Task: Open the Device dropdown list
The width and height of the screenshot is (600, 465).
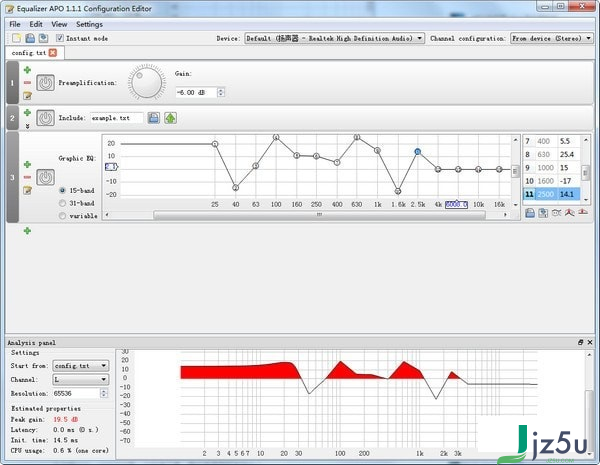Action: pyautogui.click(x=334, y=38)
